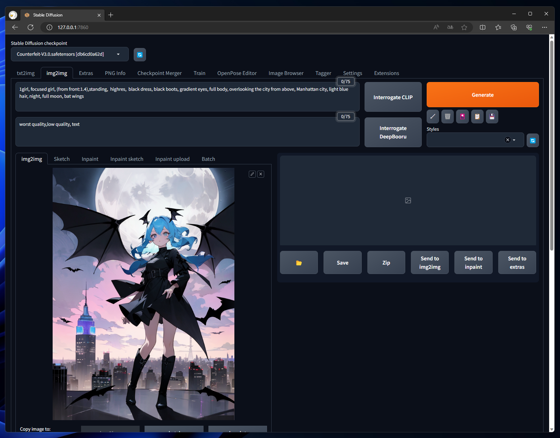
Task: Show extra networks with the pink card icon
Action: 462,116
